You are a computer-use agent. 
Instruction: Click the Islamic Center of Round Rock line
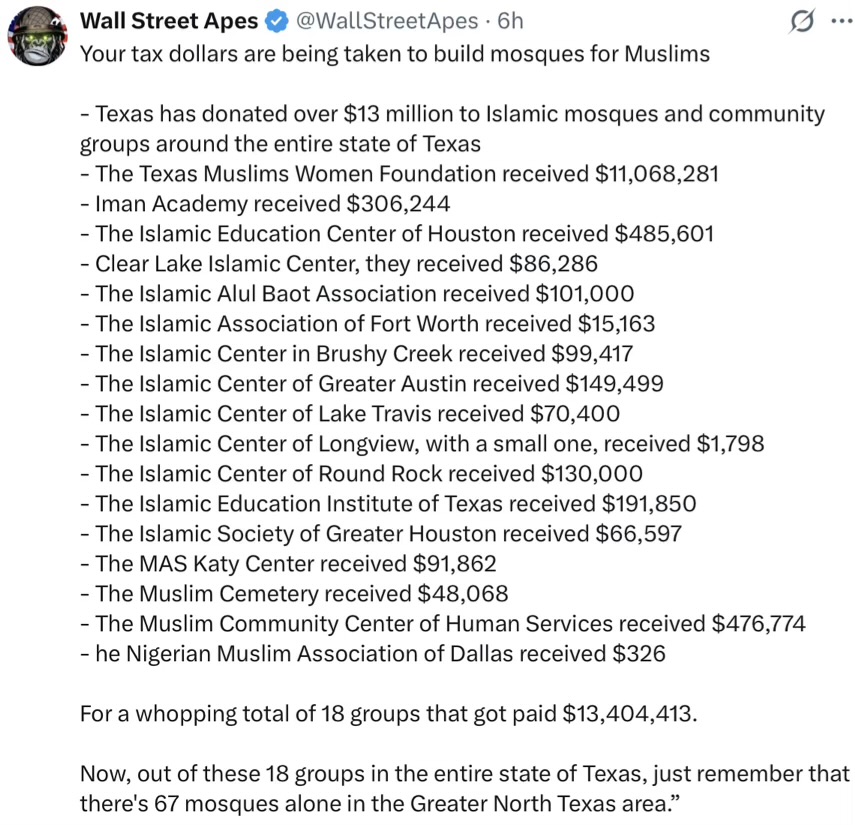point(361,474)
